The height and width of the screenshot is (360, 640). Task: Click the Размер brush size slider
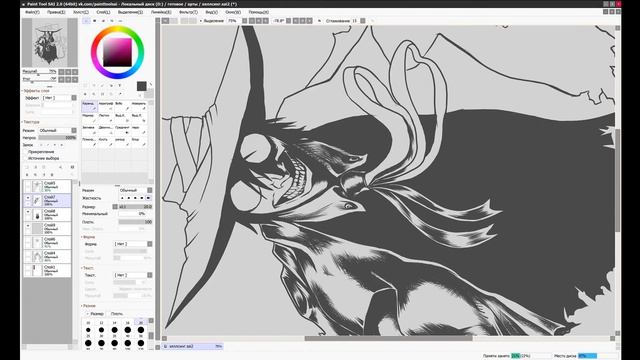click(x=135, y=207)
